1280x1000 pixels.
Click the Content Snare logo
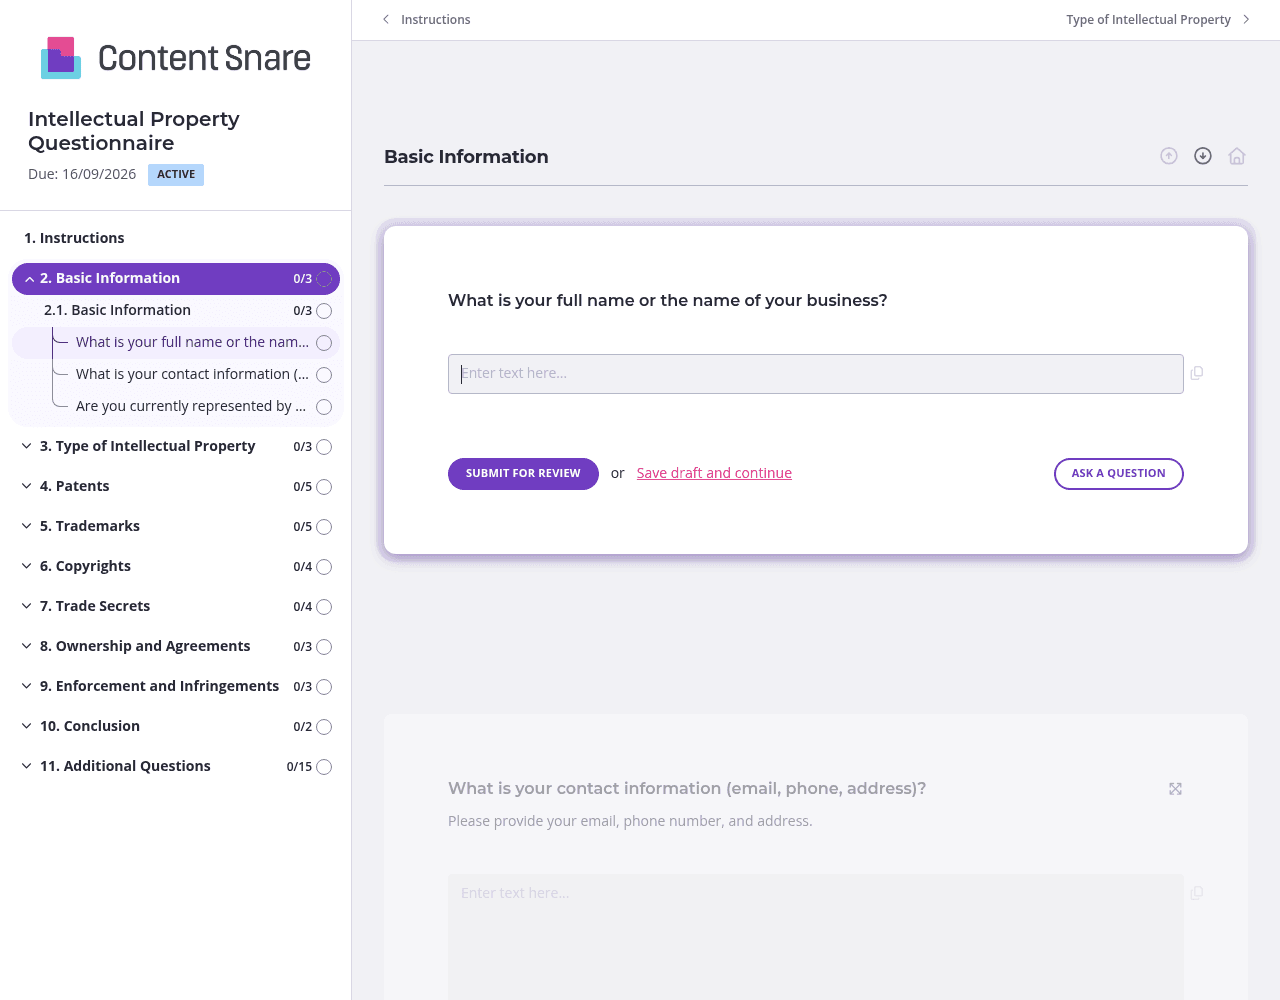(176, 58)
